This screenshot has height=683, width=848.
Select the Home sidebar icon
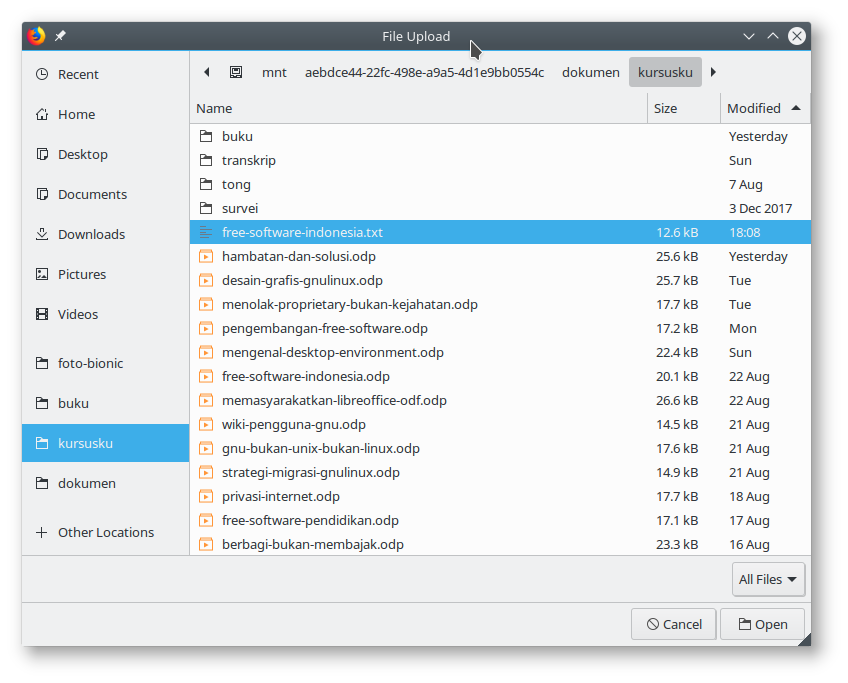click(42, 114)
